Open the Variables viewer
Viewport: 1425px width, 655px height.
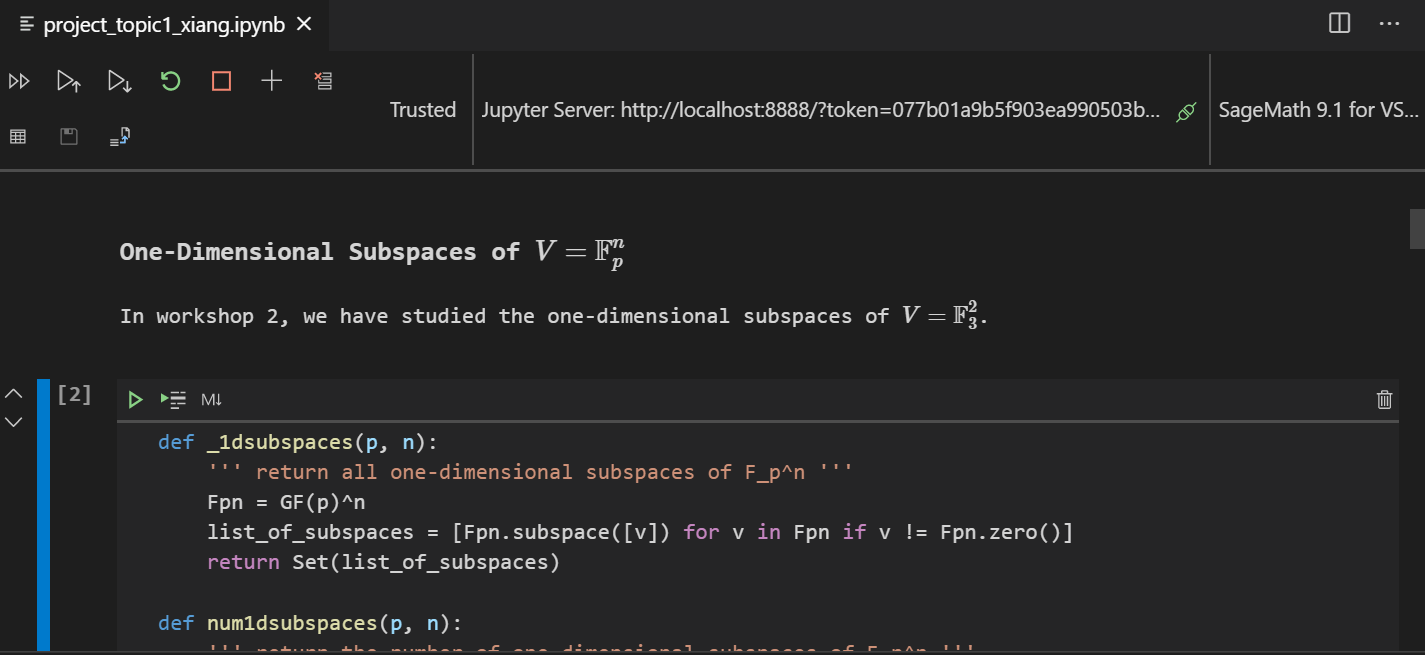[17, 135]
